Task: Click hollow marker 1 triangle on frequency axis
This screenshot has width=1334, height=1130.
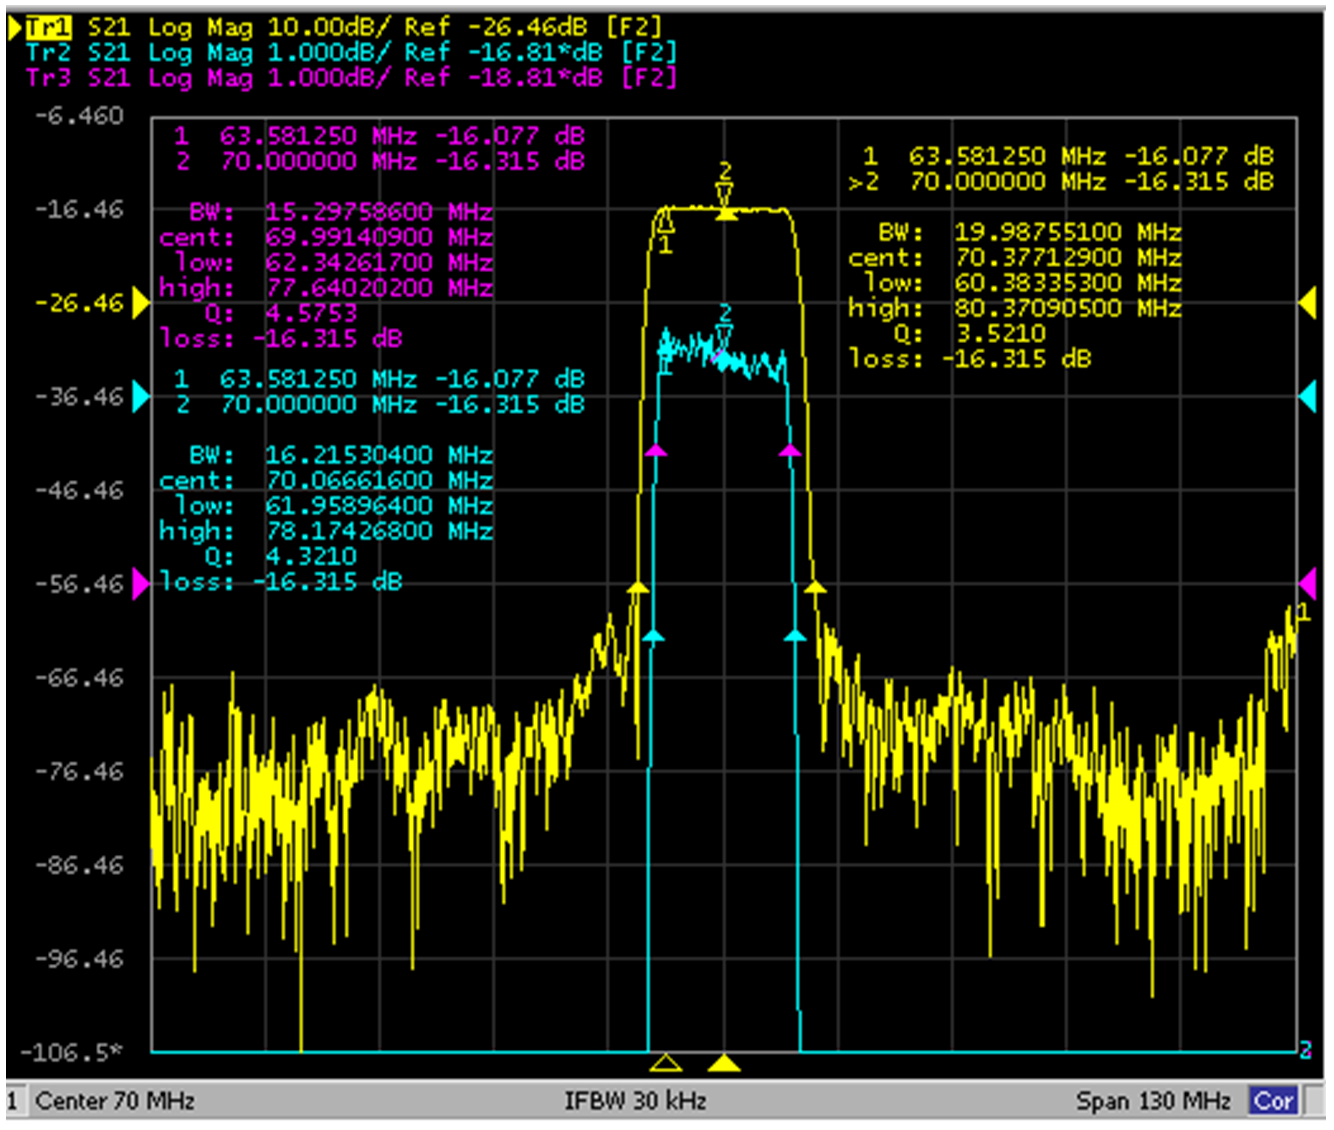Action: point(666,1062)
